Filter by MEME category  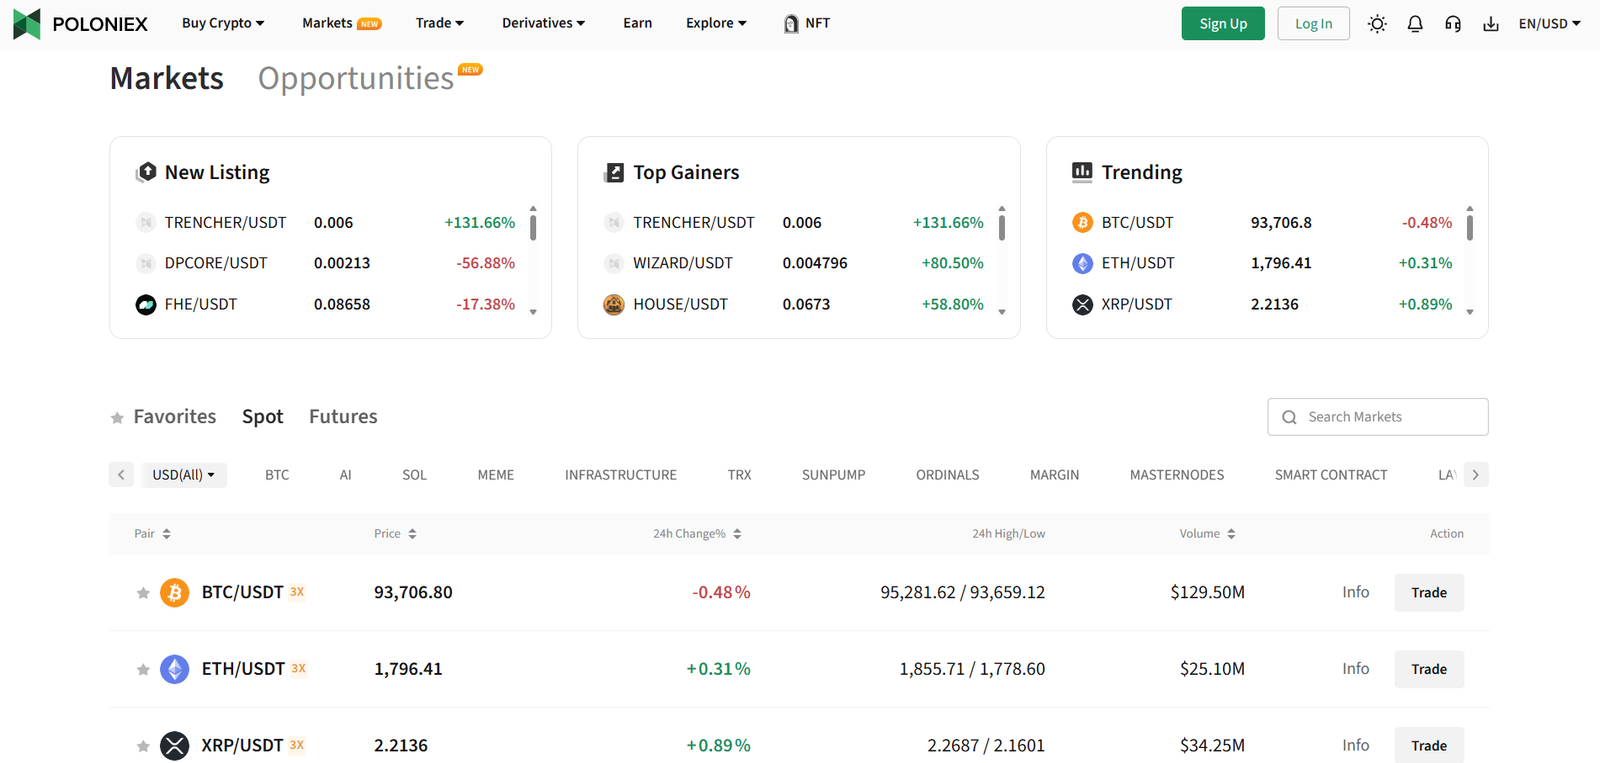pos(496,475)
